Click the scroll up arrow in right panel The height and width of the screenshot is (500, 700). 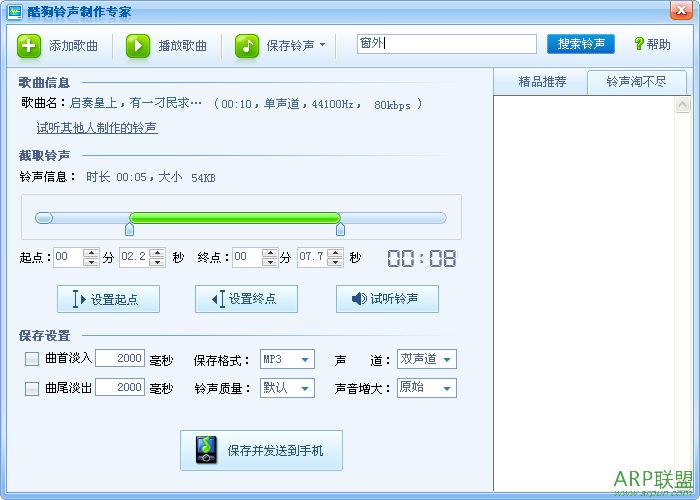683,105
